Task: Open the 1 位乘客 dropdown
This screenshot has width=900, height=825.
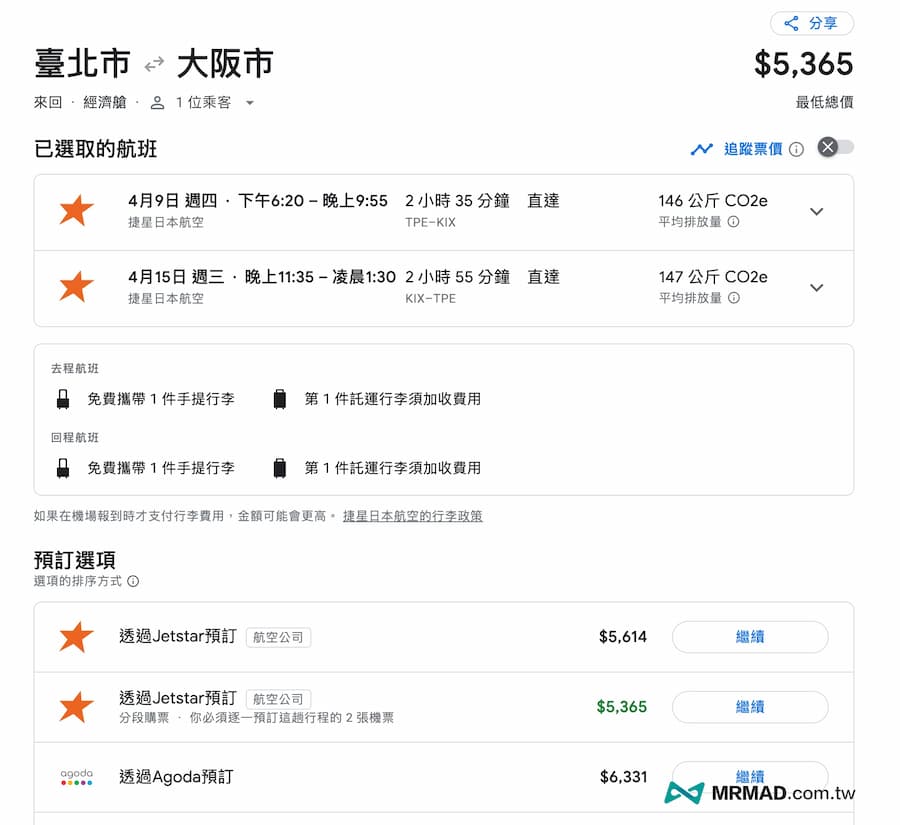Action: (x=249, y=102)
